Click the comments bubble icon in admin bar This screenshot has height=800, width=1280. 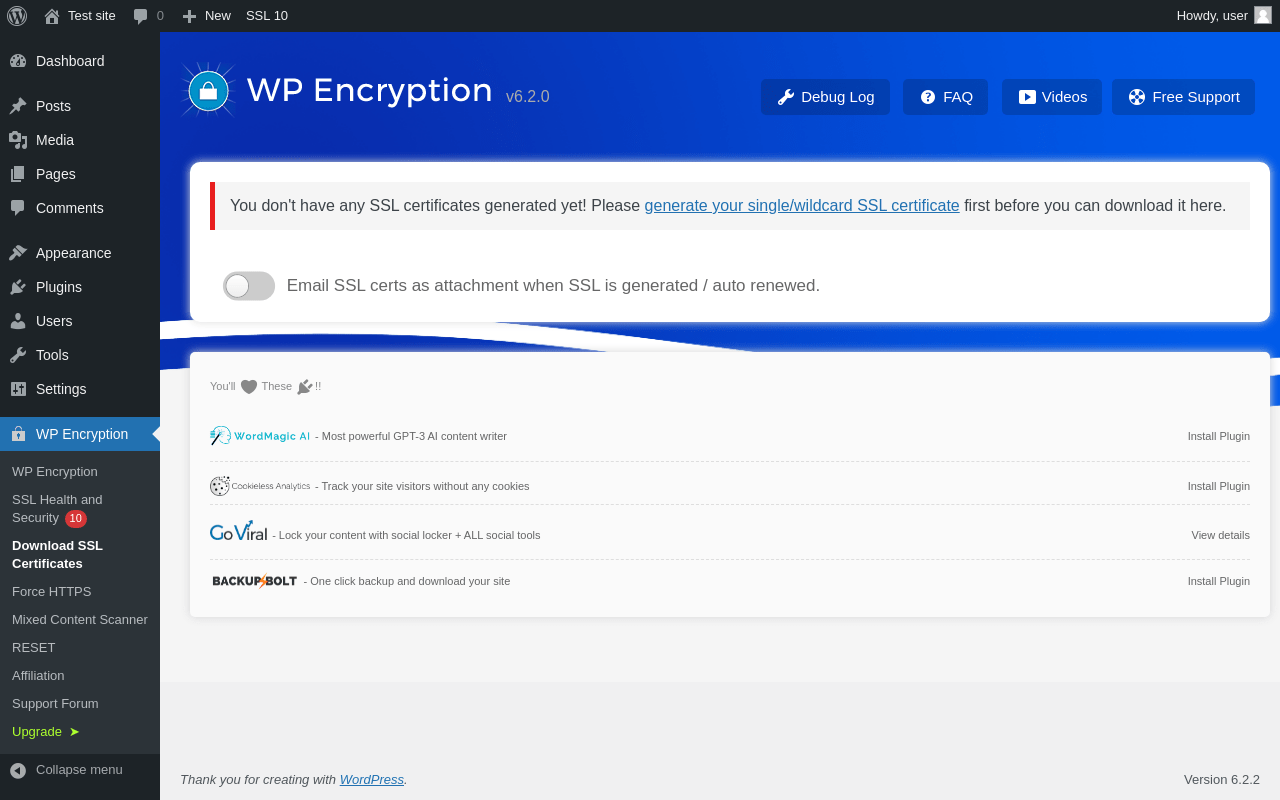click(x=141, y=16)
